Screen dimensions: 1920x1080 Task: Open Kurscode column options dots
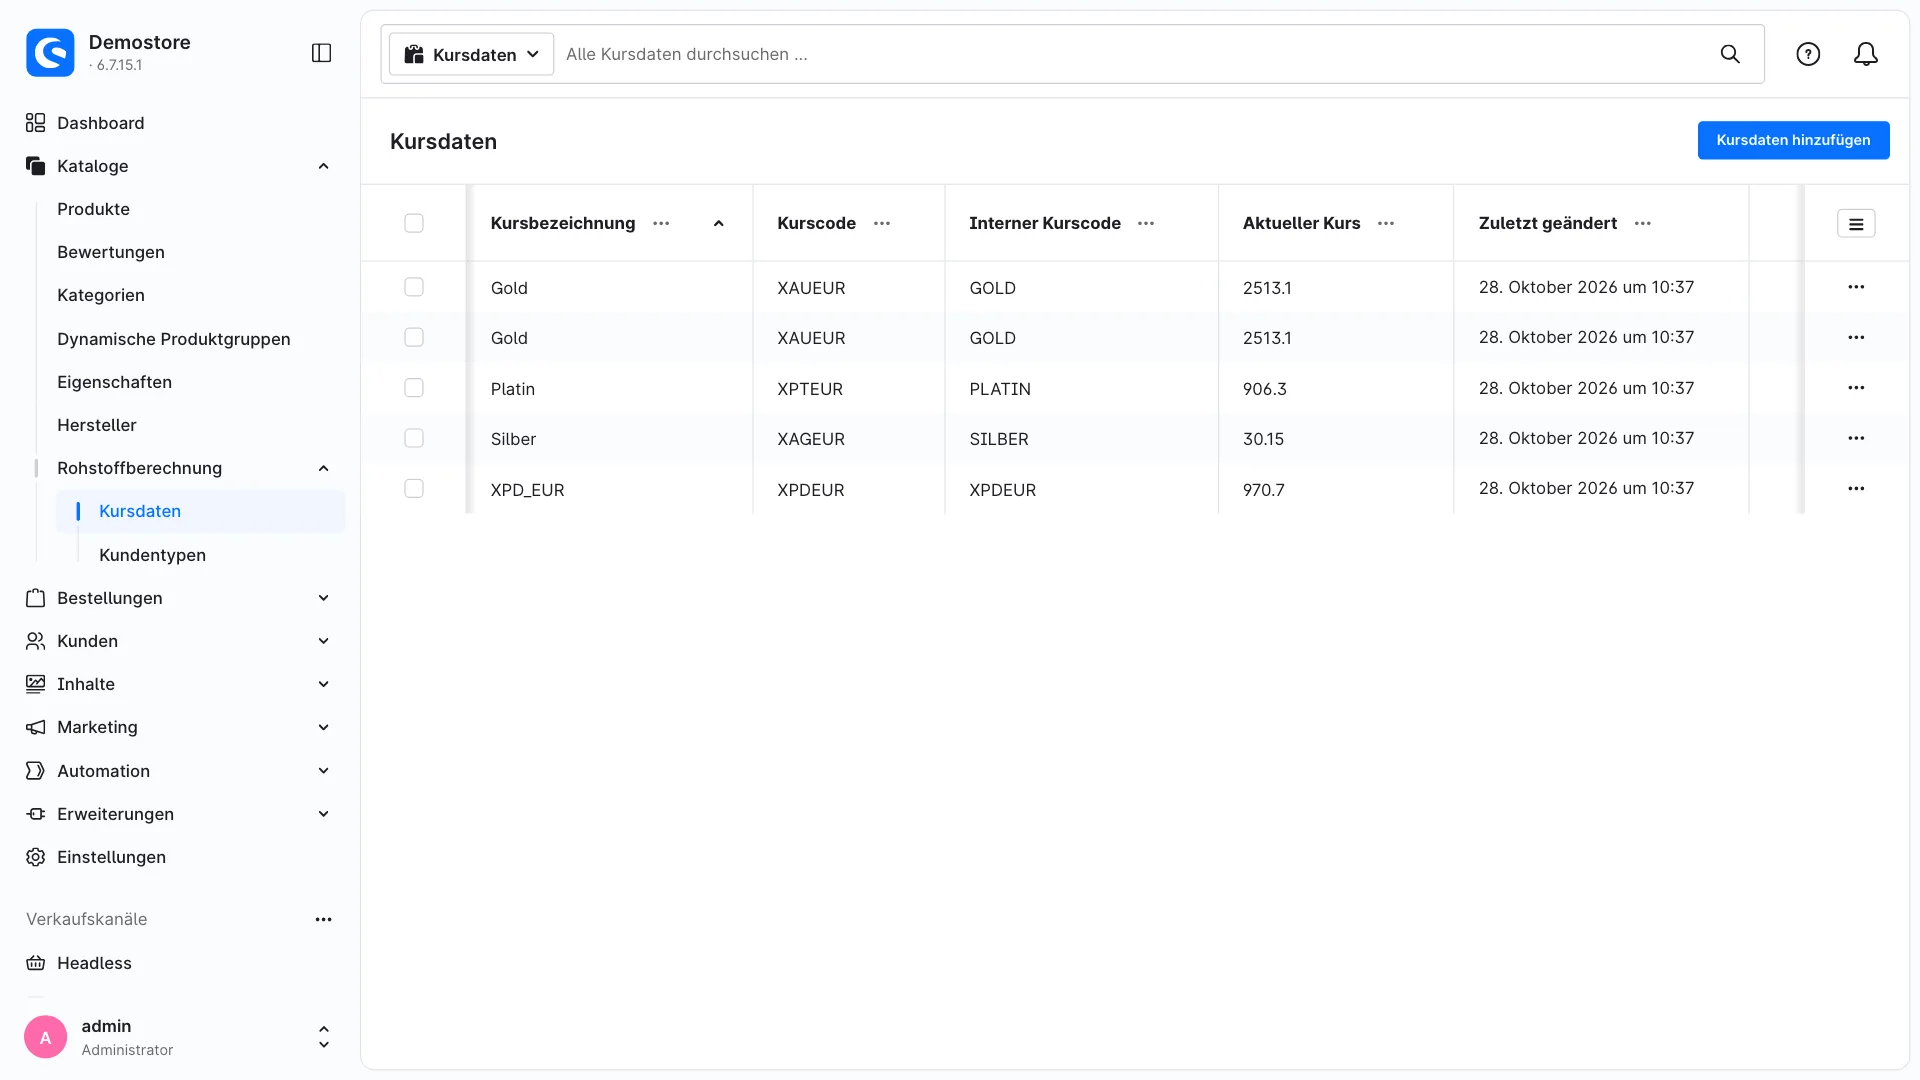pos(882,223)
